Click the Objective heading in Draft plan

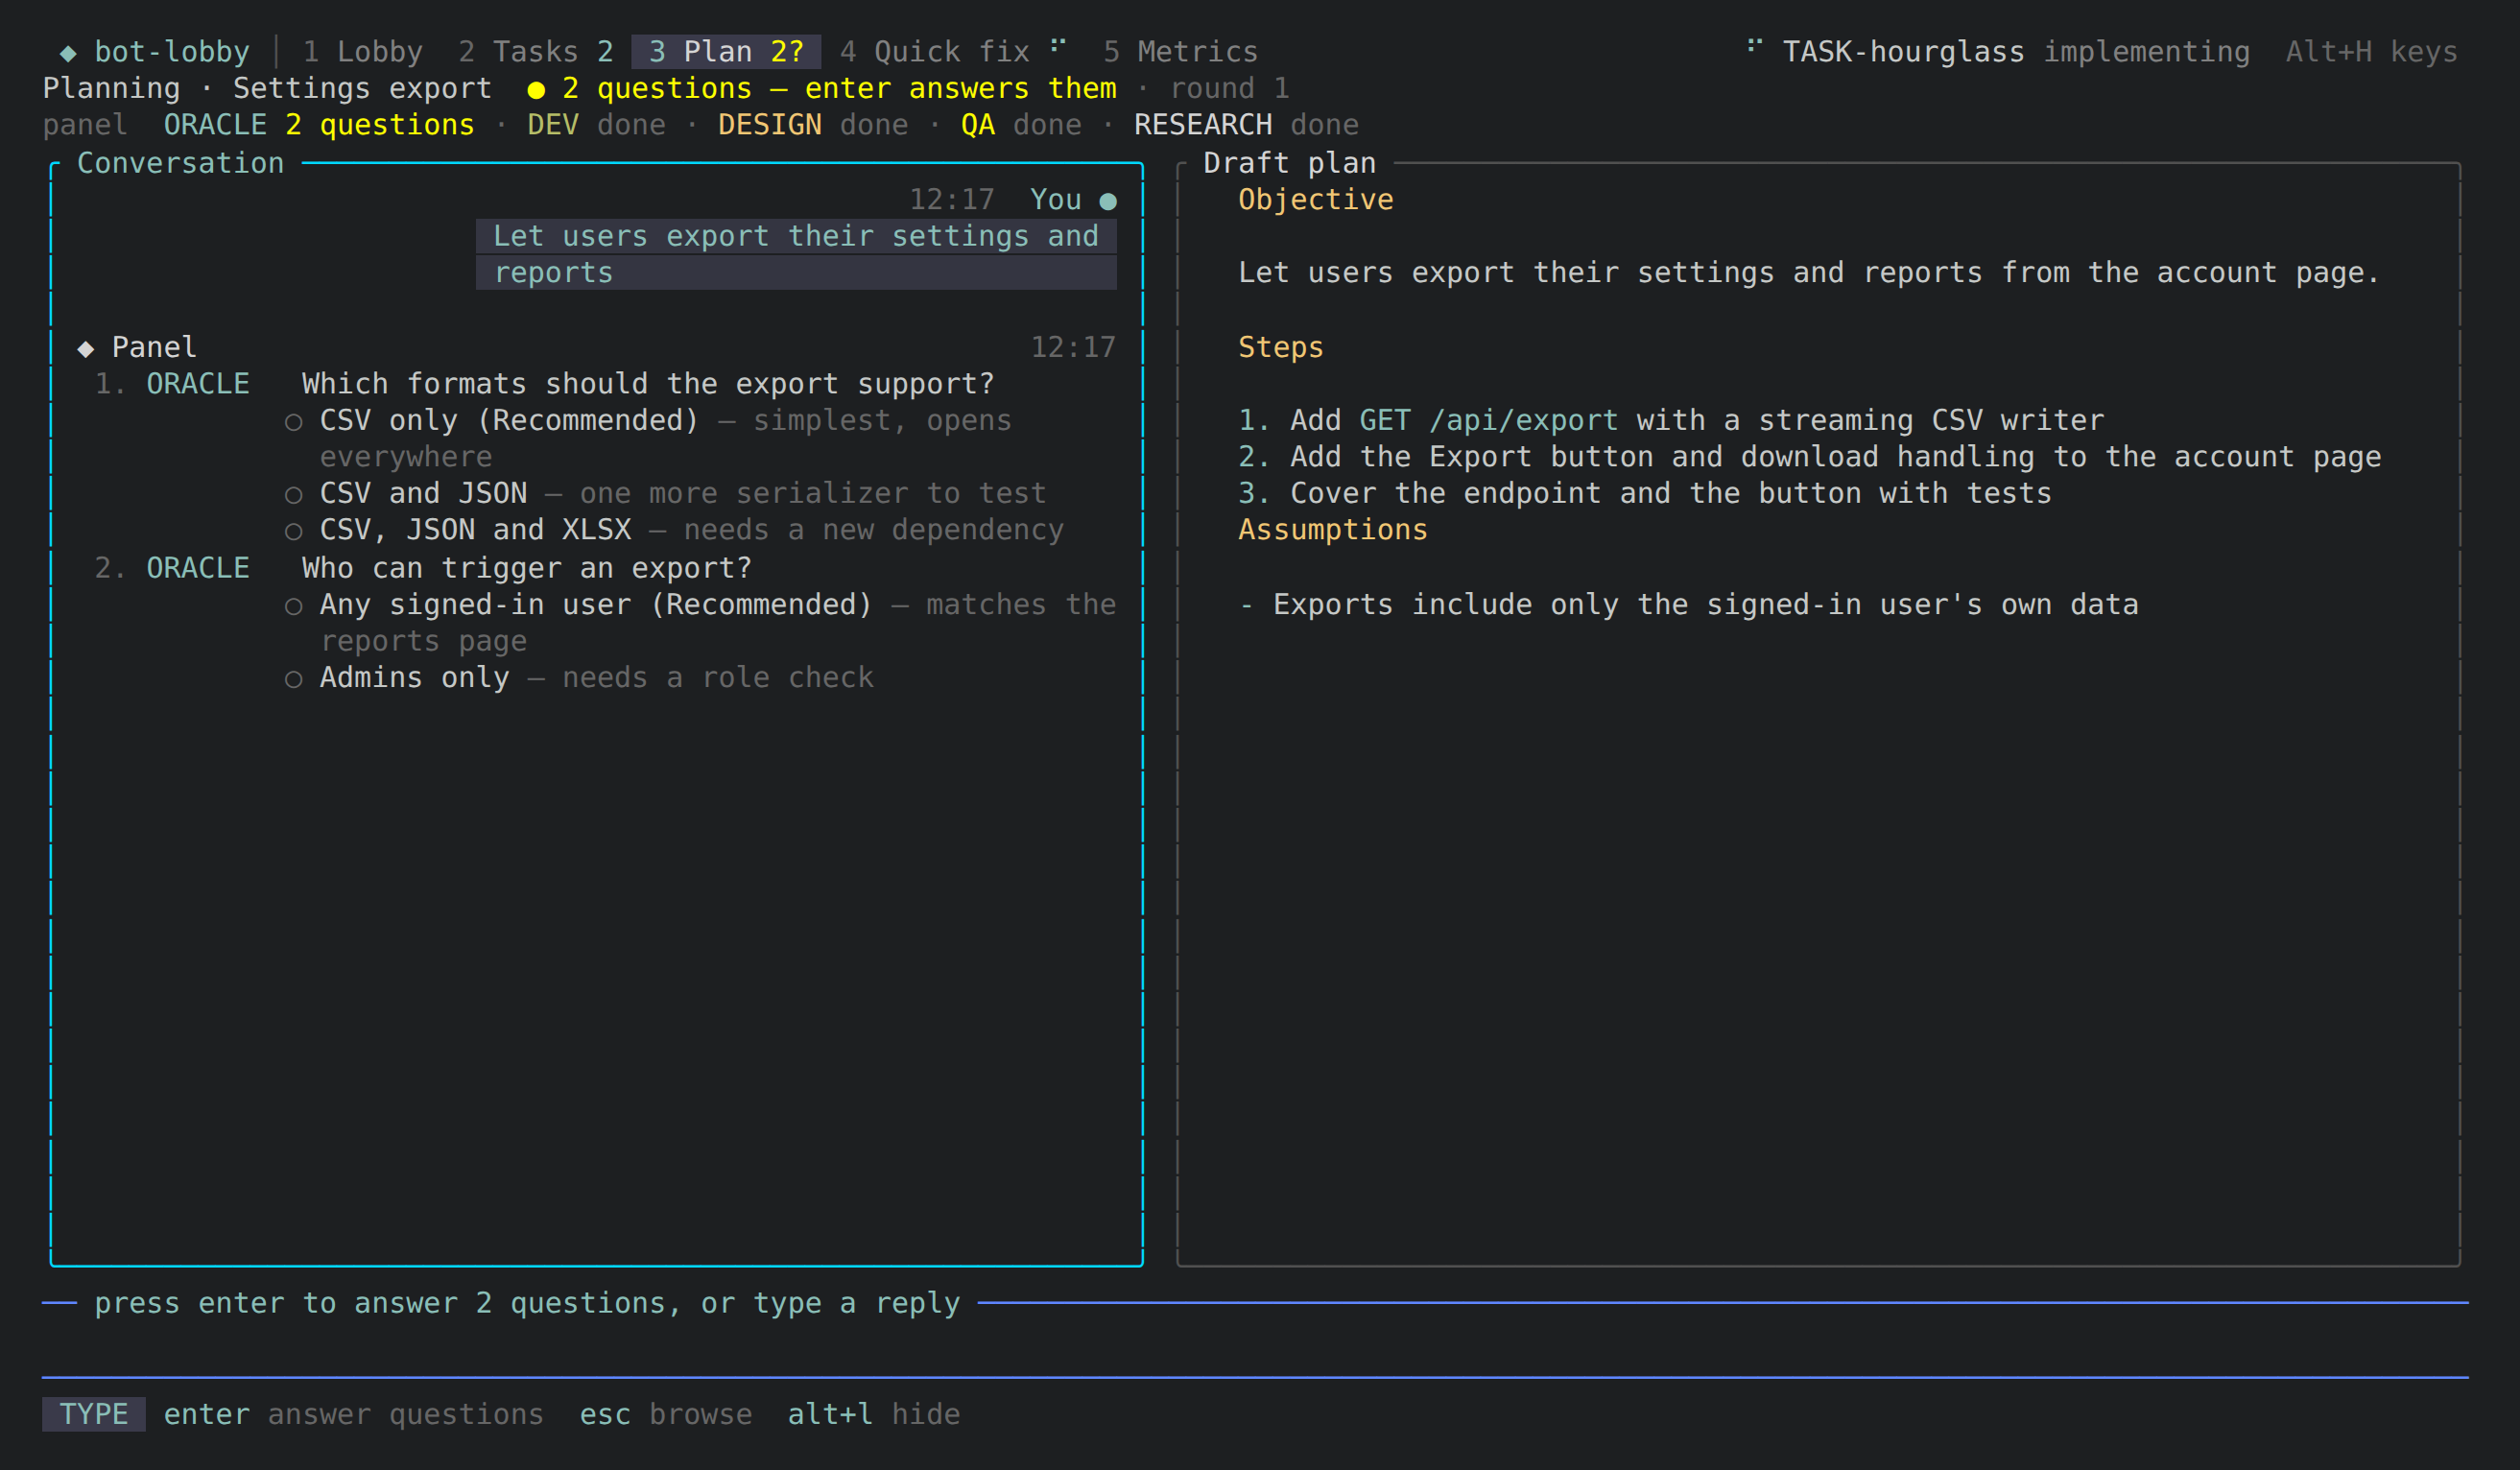click(x=1316, y=200)
